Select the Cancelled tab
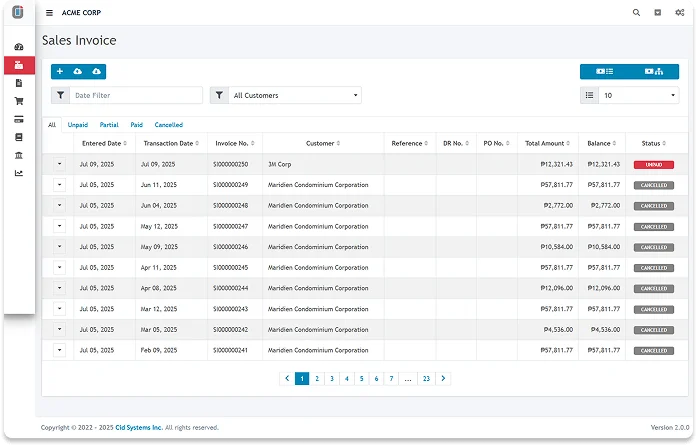Screen dimensions: 697x446 168,125
